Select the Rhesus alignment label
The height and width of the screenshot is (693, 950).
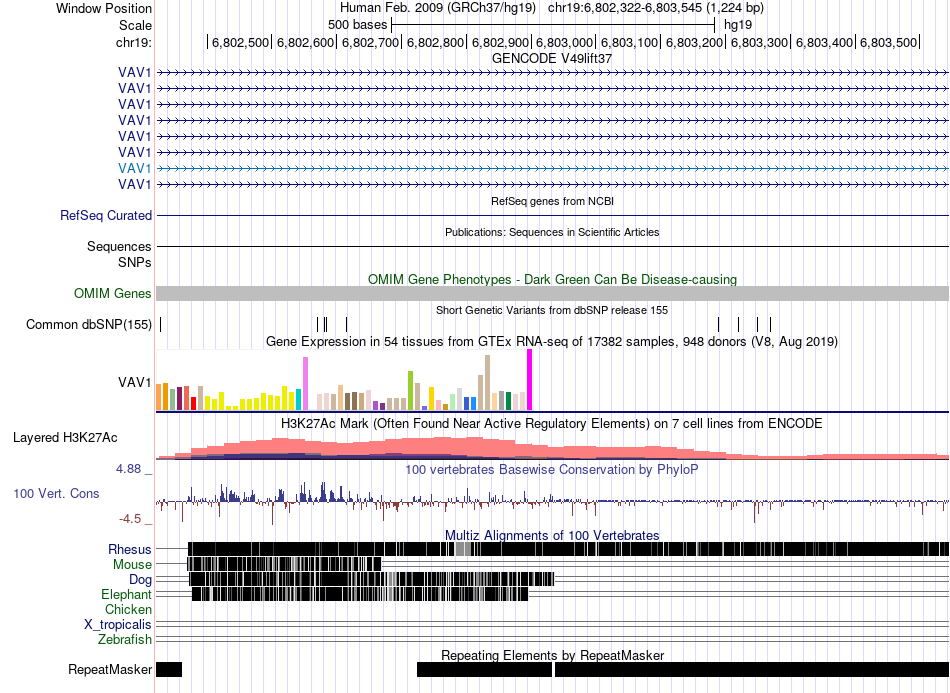point(130,549)
